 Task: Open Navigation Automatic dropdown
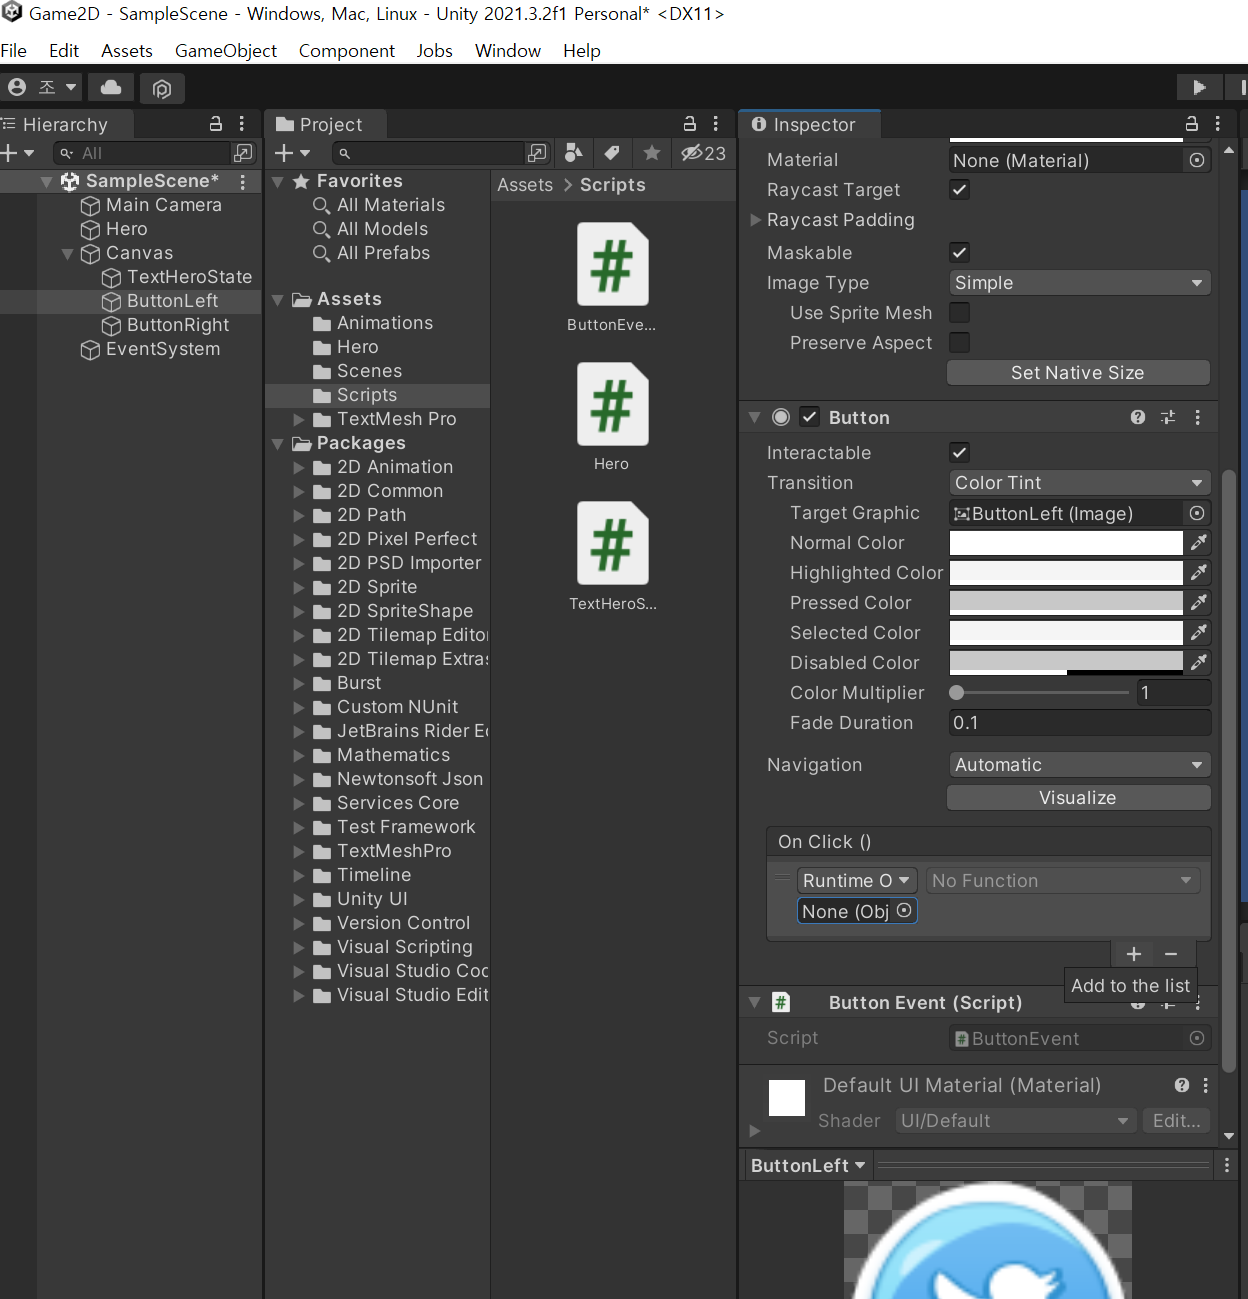tap(1079, 765)
